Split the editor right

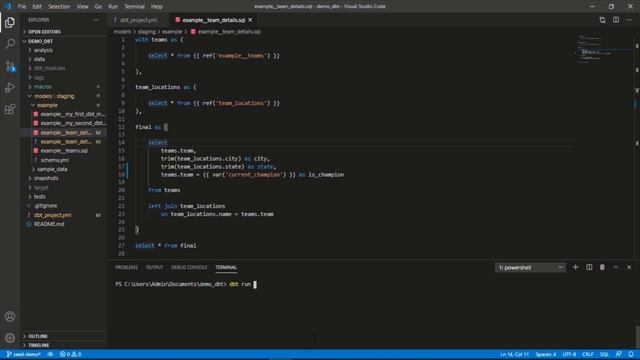[x=616, y=20]
